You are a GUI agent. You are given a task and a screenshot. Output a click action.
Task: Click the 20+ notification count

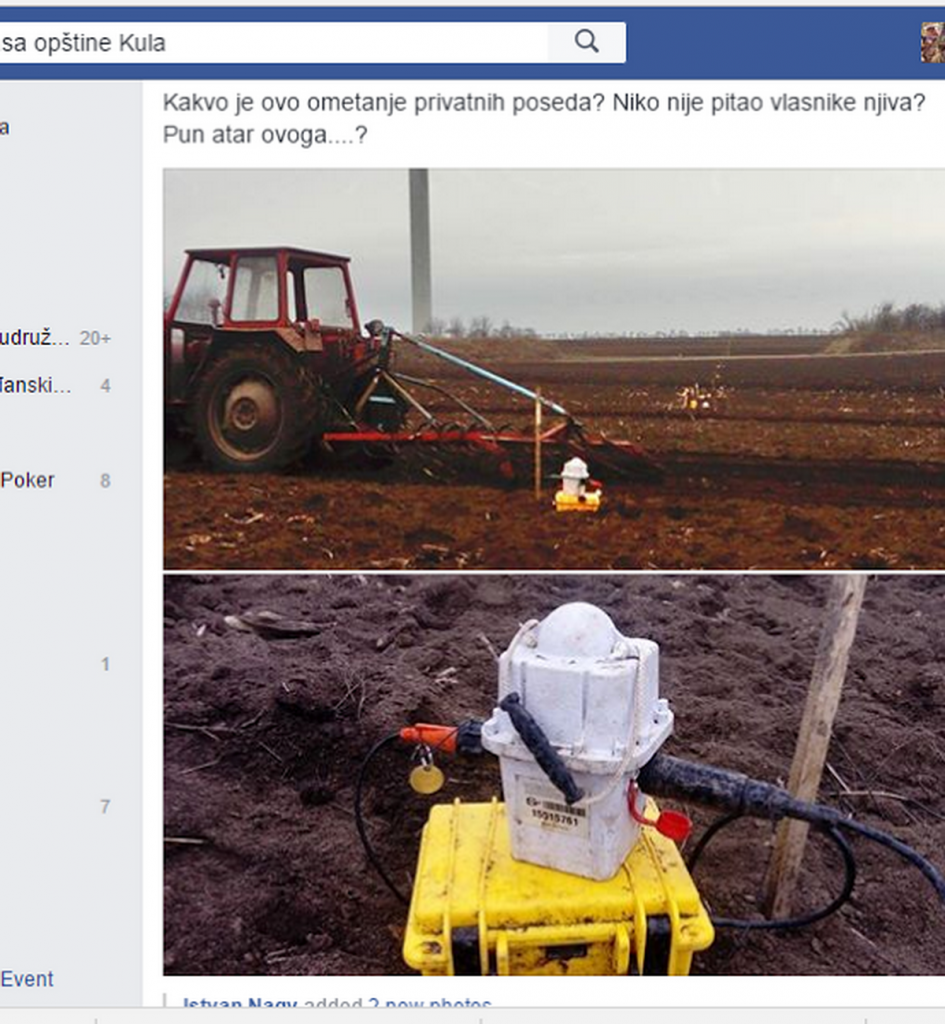click(x=95, y=338)
